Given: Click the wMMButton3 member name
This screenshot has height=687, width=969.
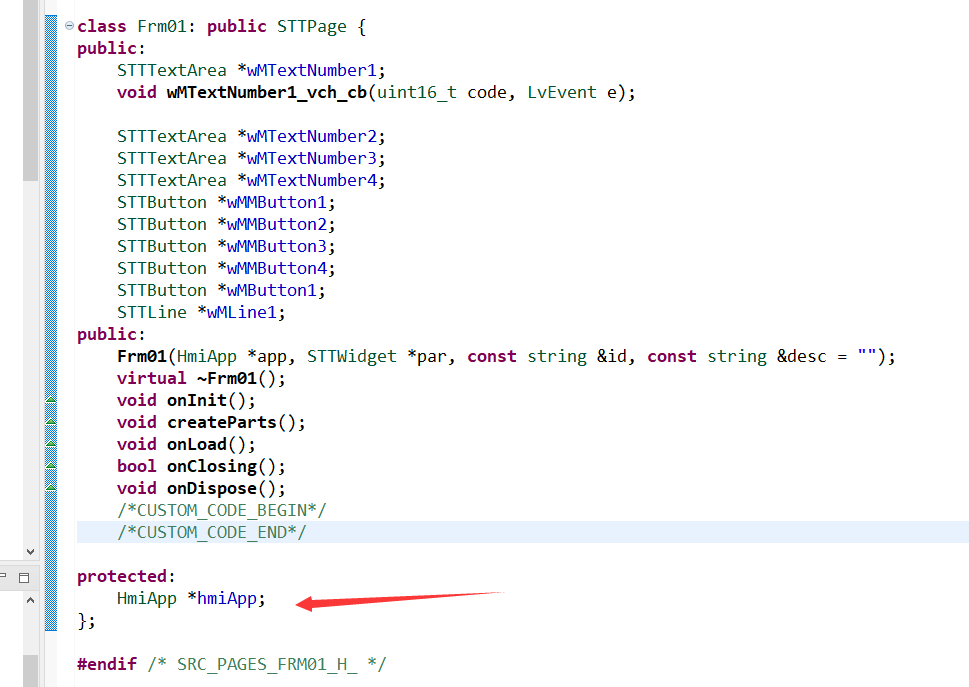Looking at the screenshot, I should [x=276, y=247].
